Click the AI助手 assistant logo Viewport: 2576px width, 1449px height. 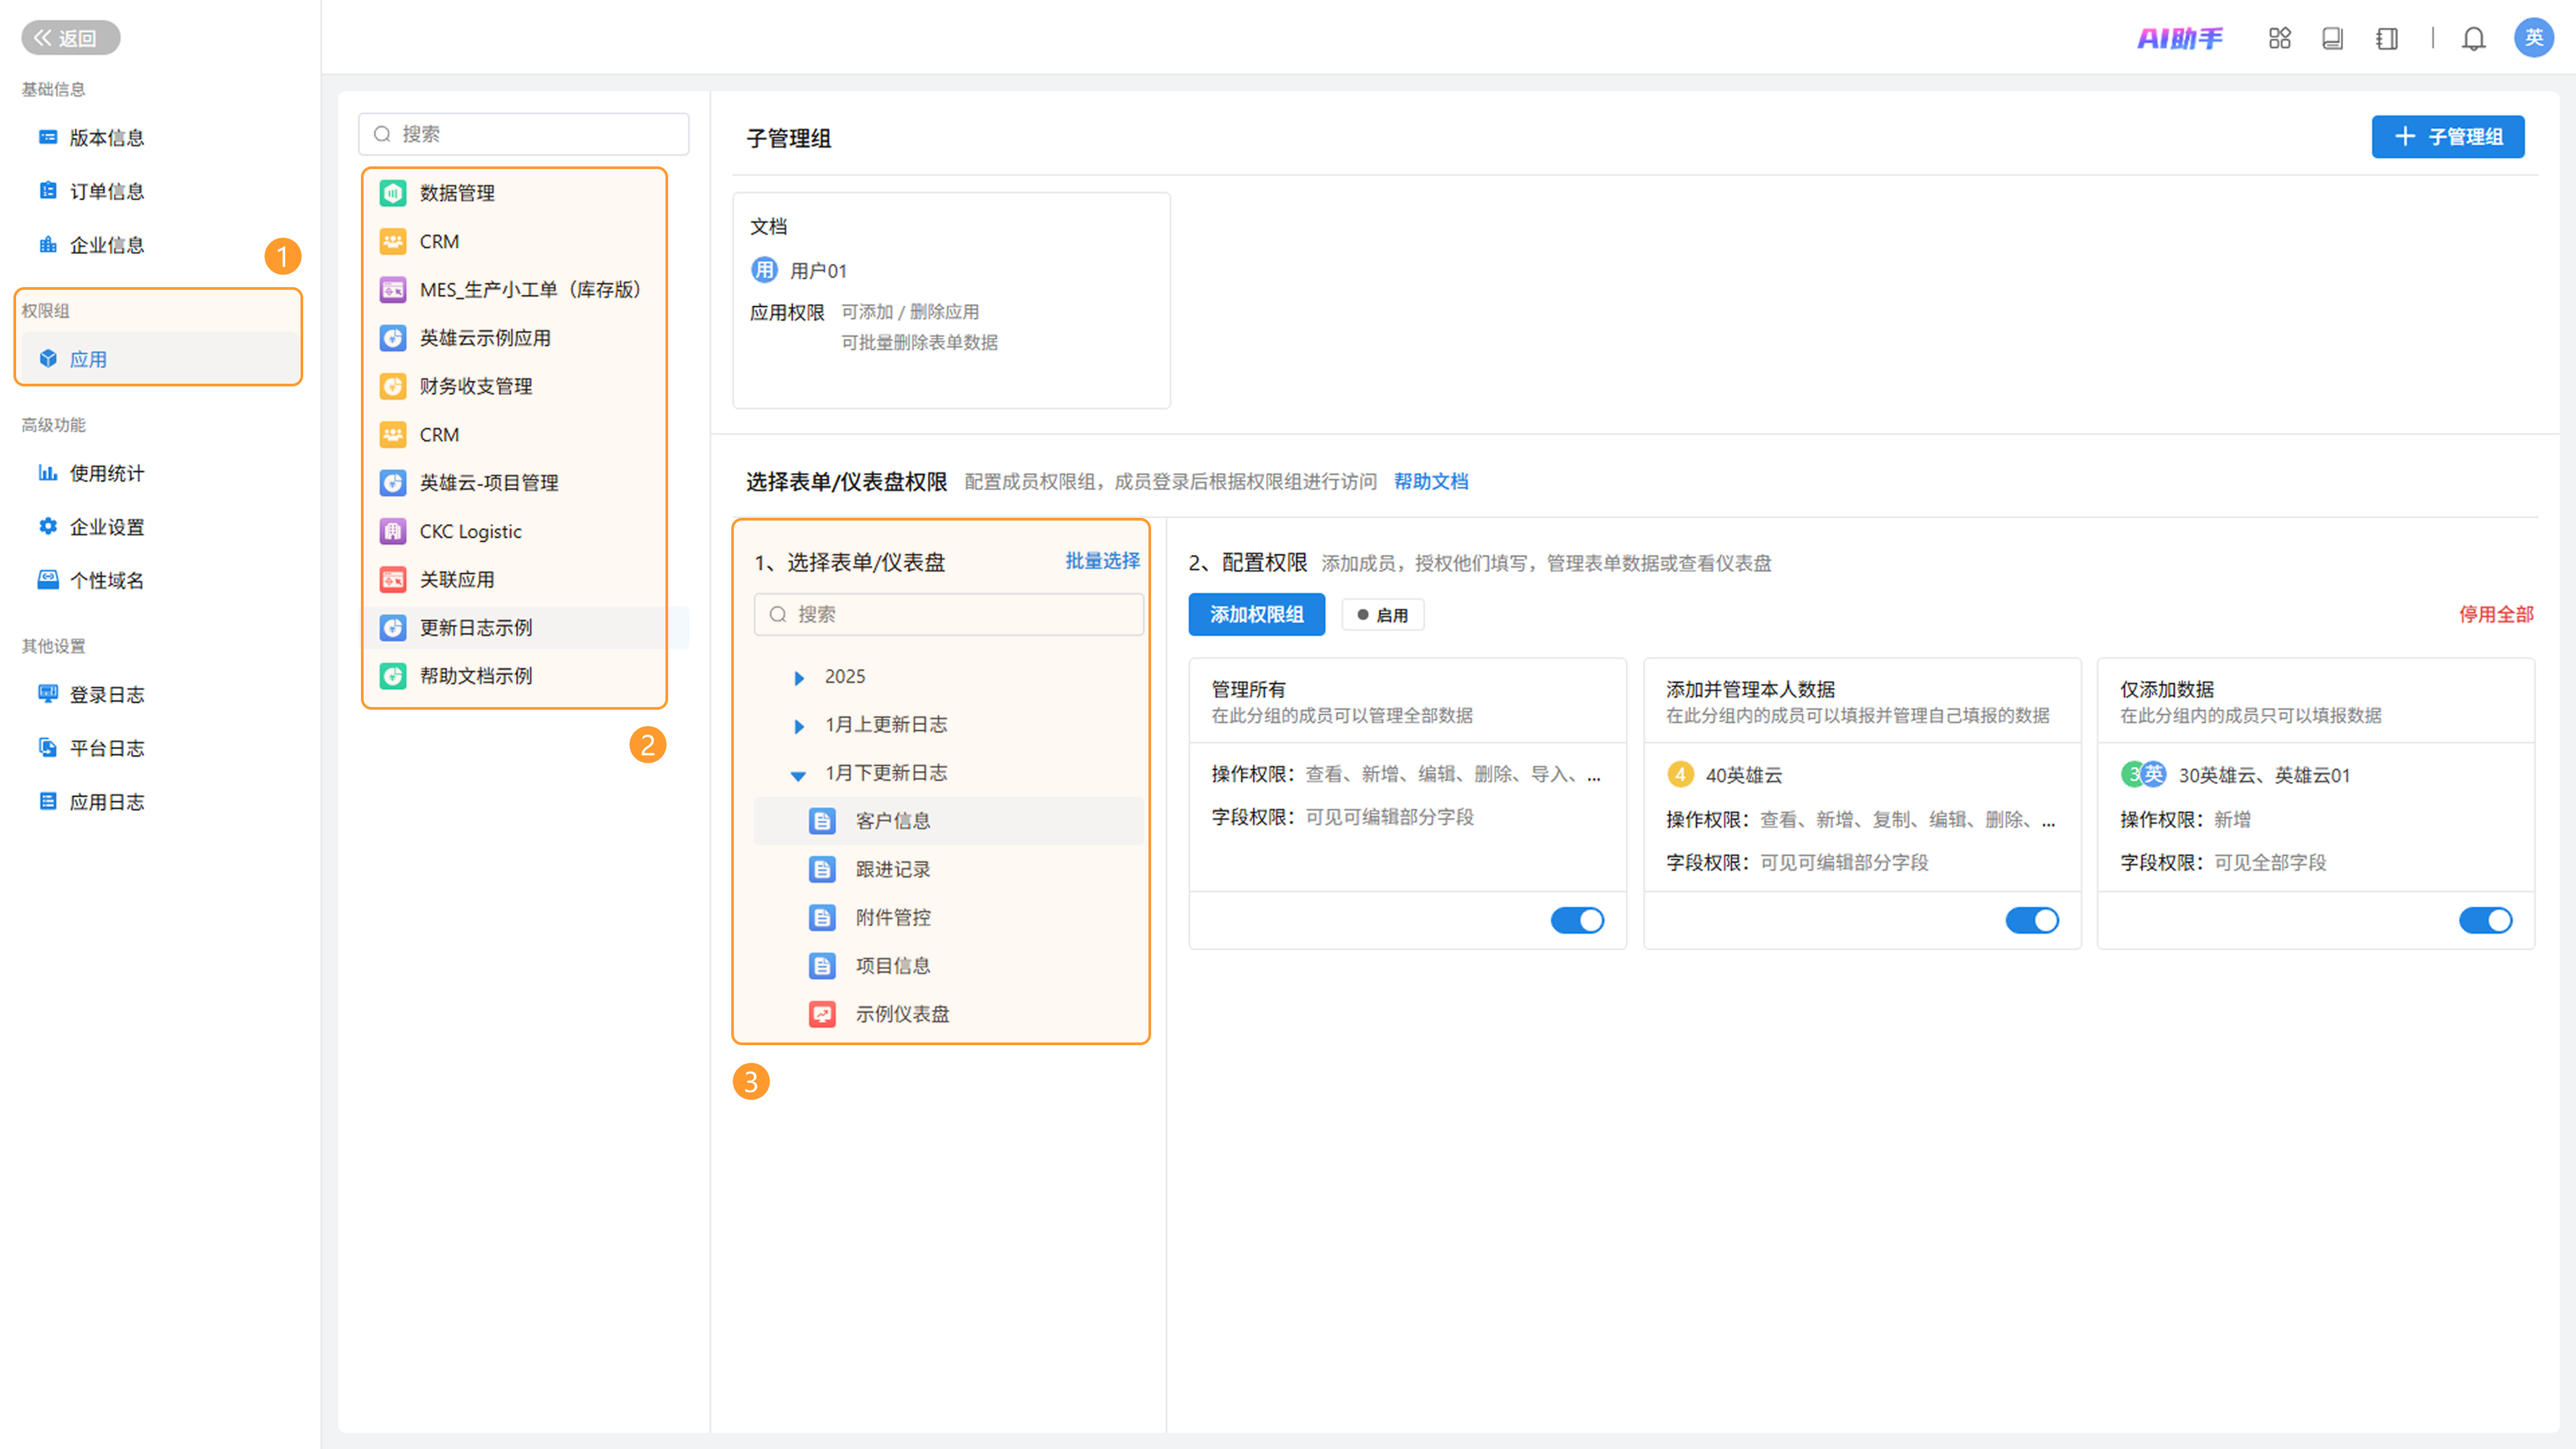(2180, 39)
